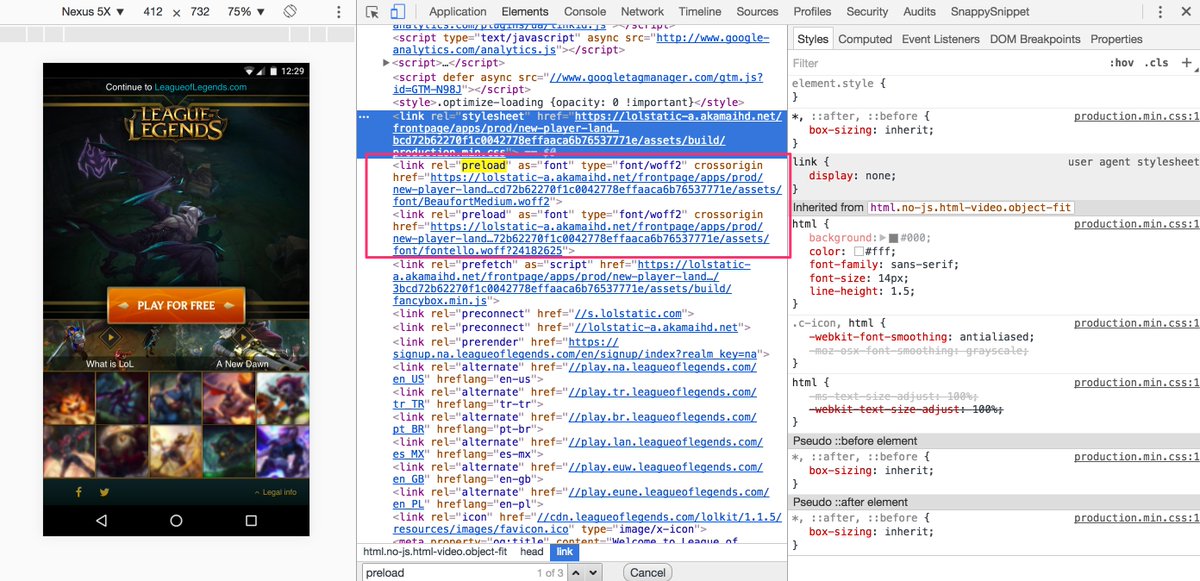Click the Twitter icon in page footer
This screenshot has height=581, width=1200.
click(104, 492)
